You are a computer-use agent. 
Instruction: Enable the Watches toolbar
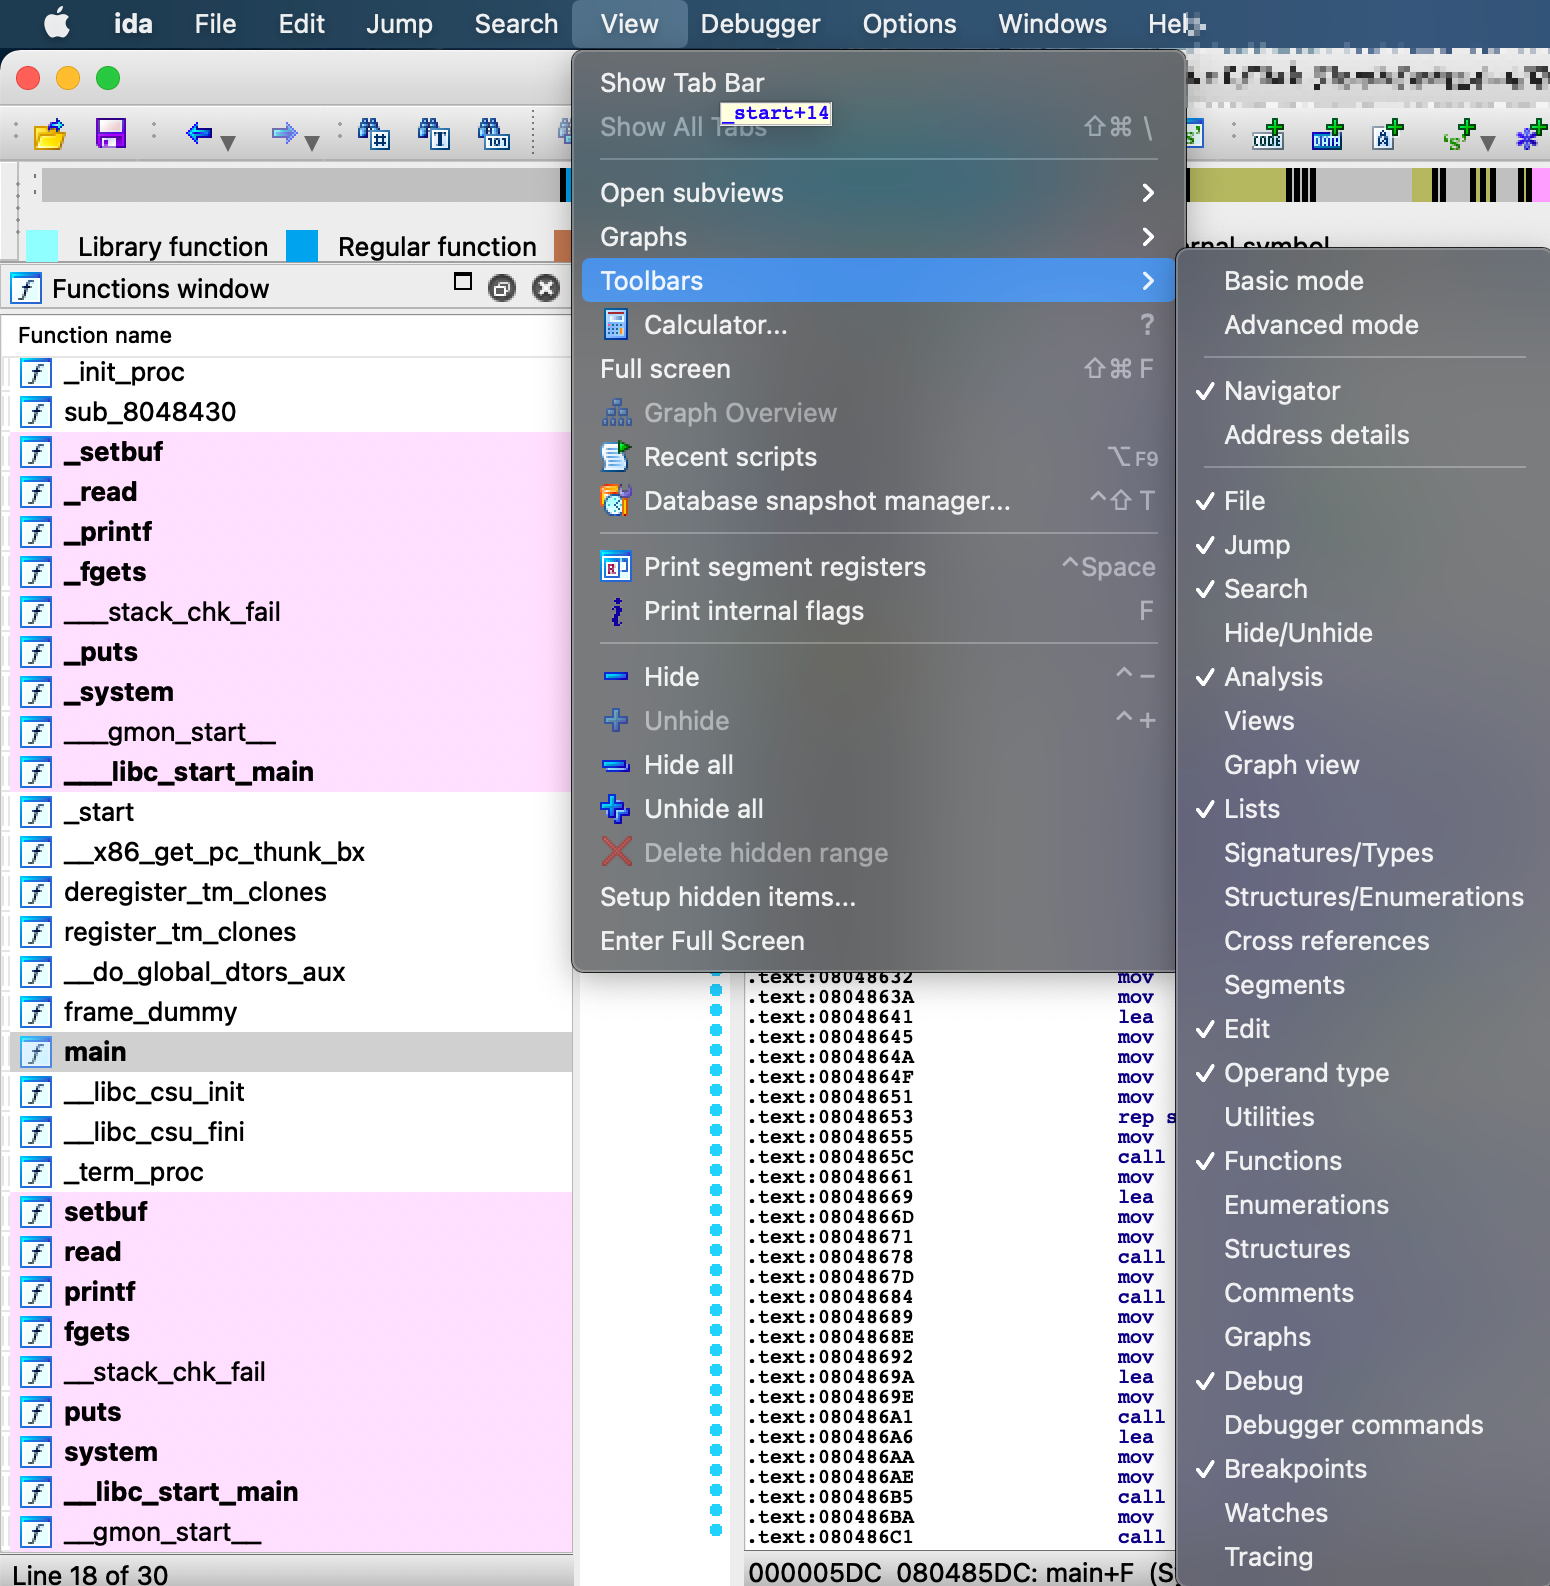1364,1513
